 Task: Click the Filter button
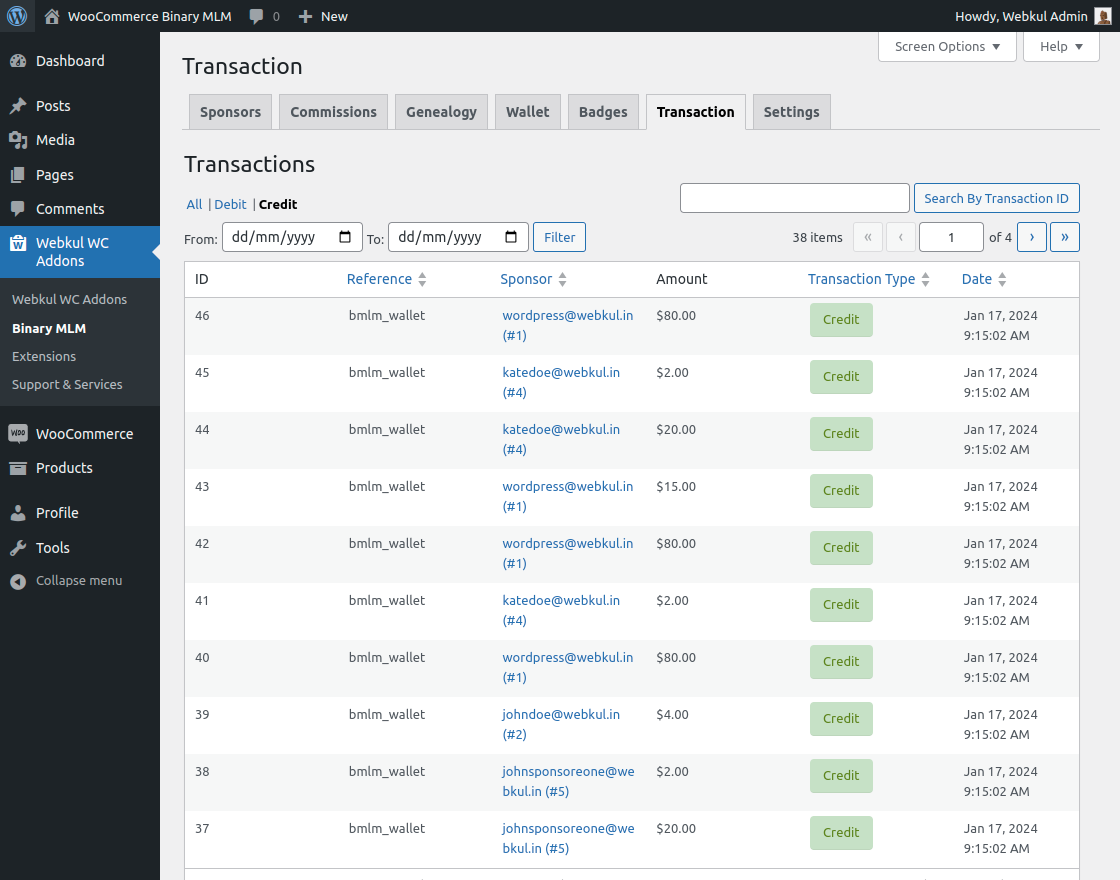[x=559, y=237]
